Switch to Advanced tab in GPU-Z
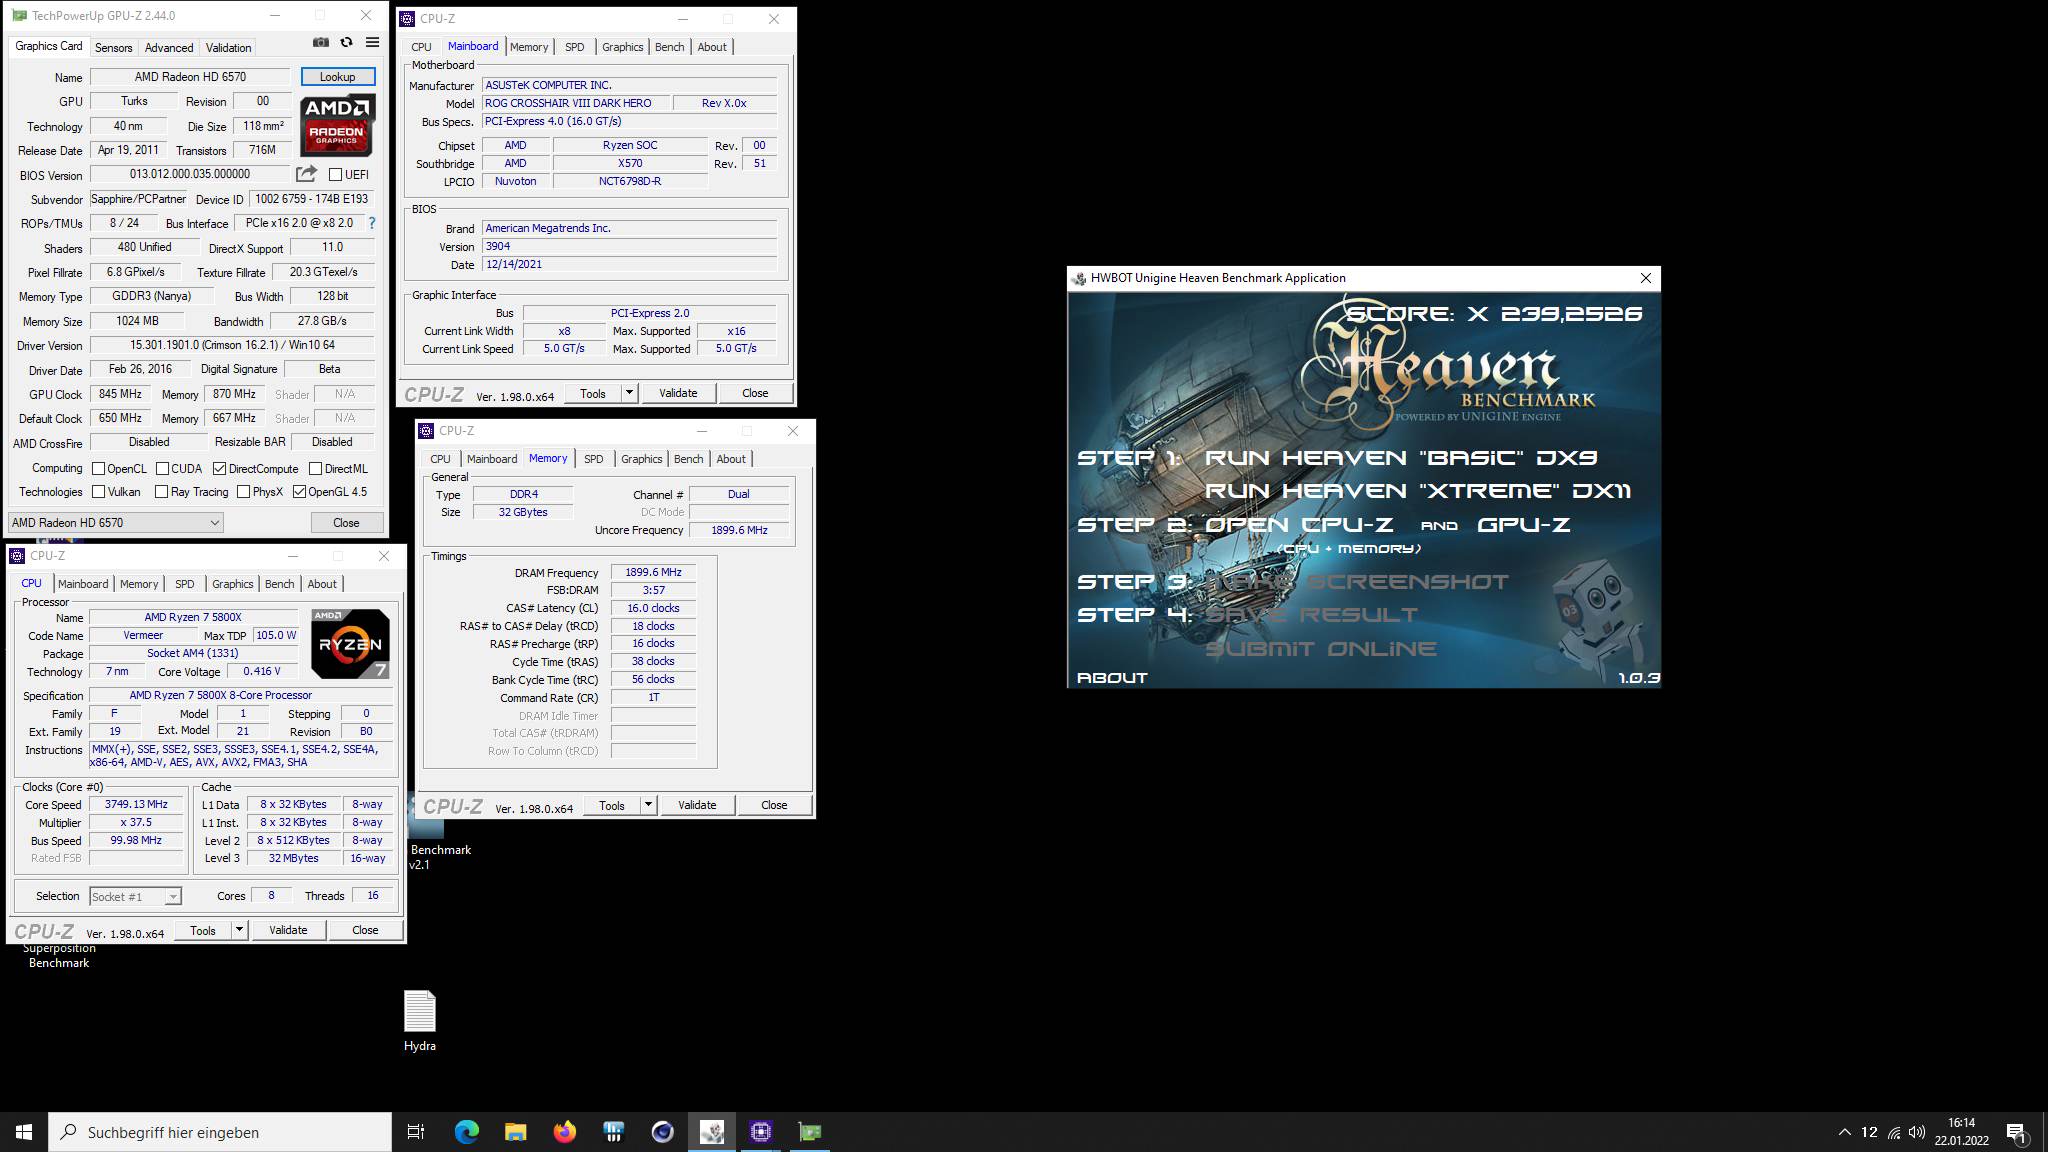 click(x=169, y=48)
